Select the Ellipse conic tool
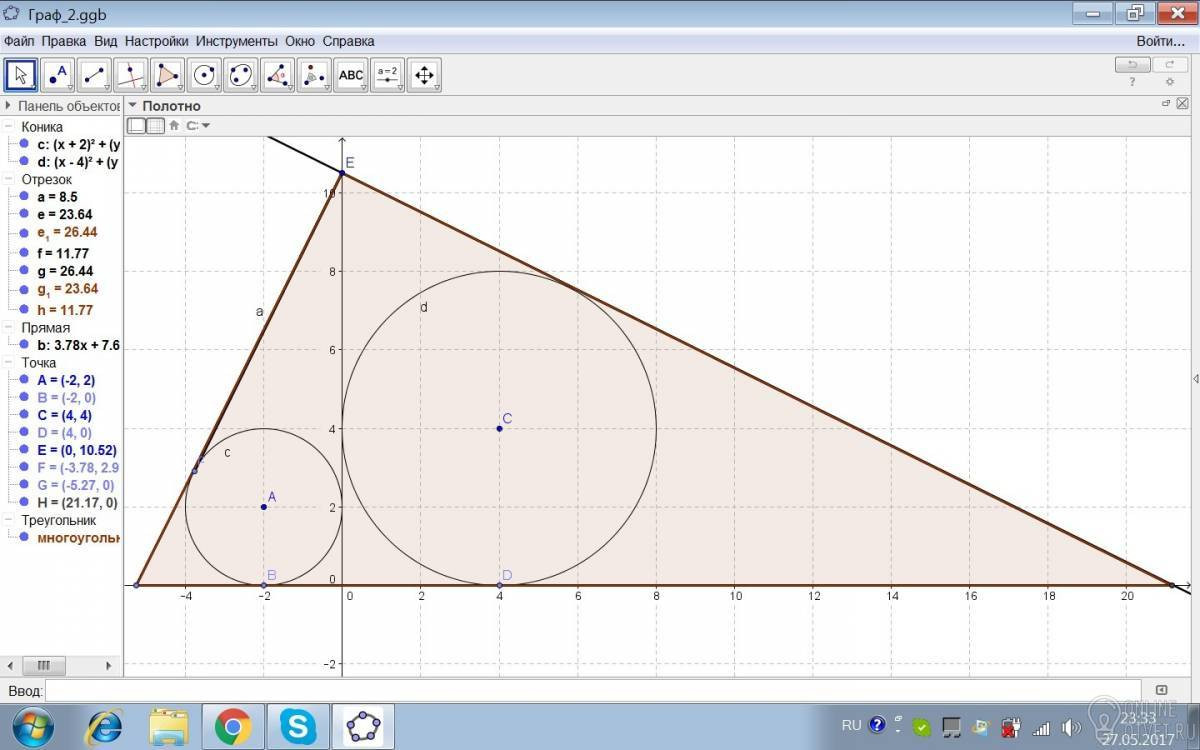1200x750 pixels. (241, 75)
